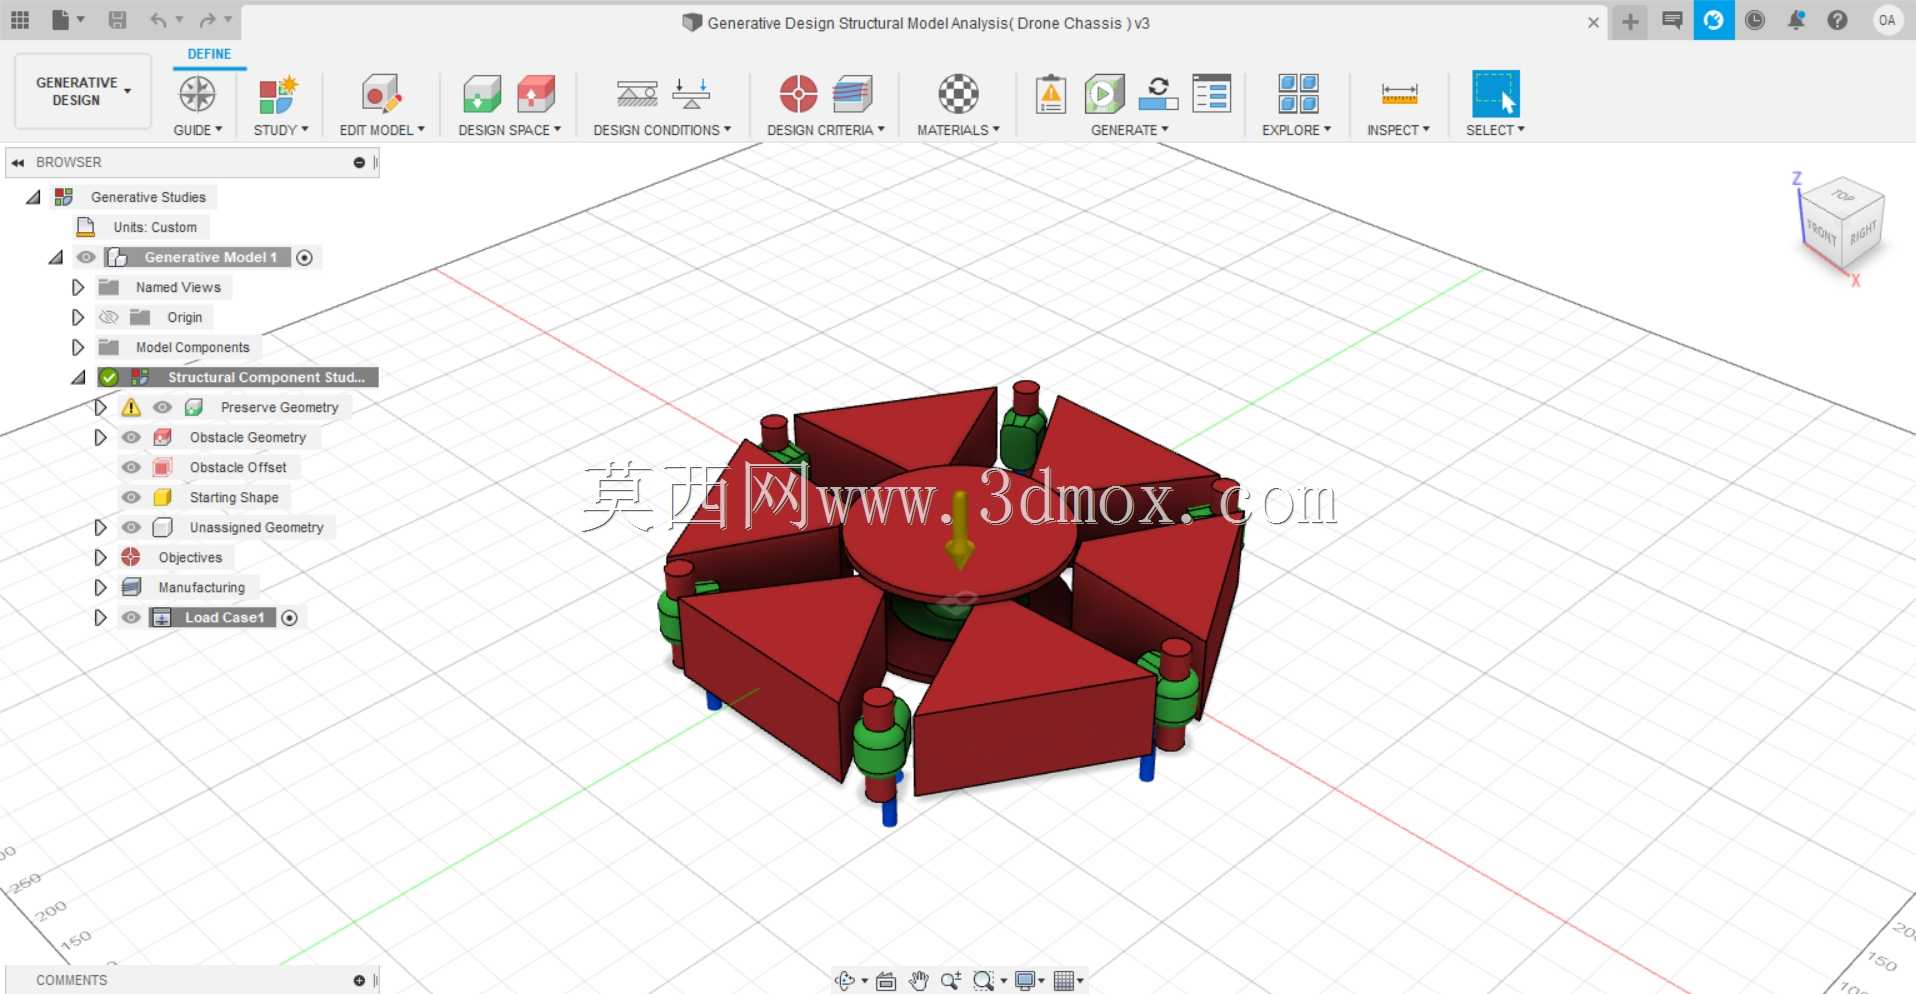This screenshot has width=1916, height=994.
Task: Expand the Named Views folder
Action: (77, 287)
